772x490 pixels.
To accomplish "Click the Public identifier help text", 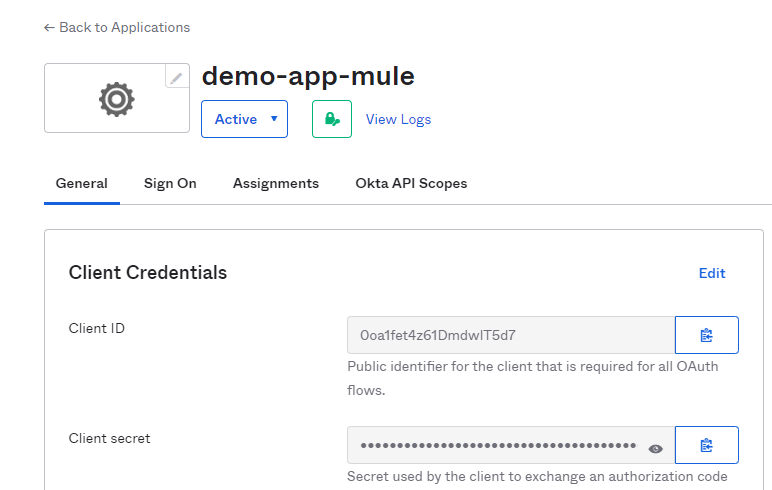I will click(533, 378).
